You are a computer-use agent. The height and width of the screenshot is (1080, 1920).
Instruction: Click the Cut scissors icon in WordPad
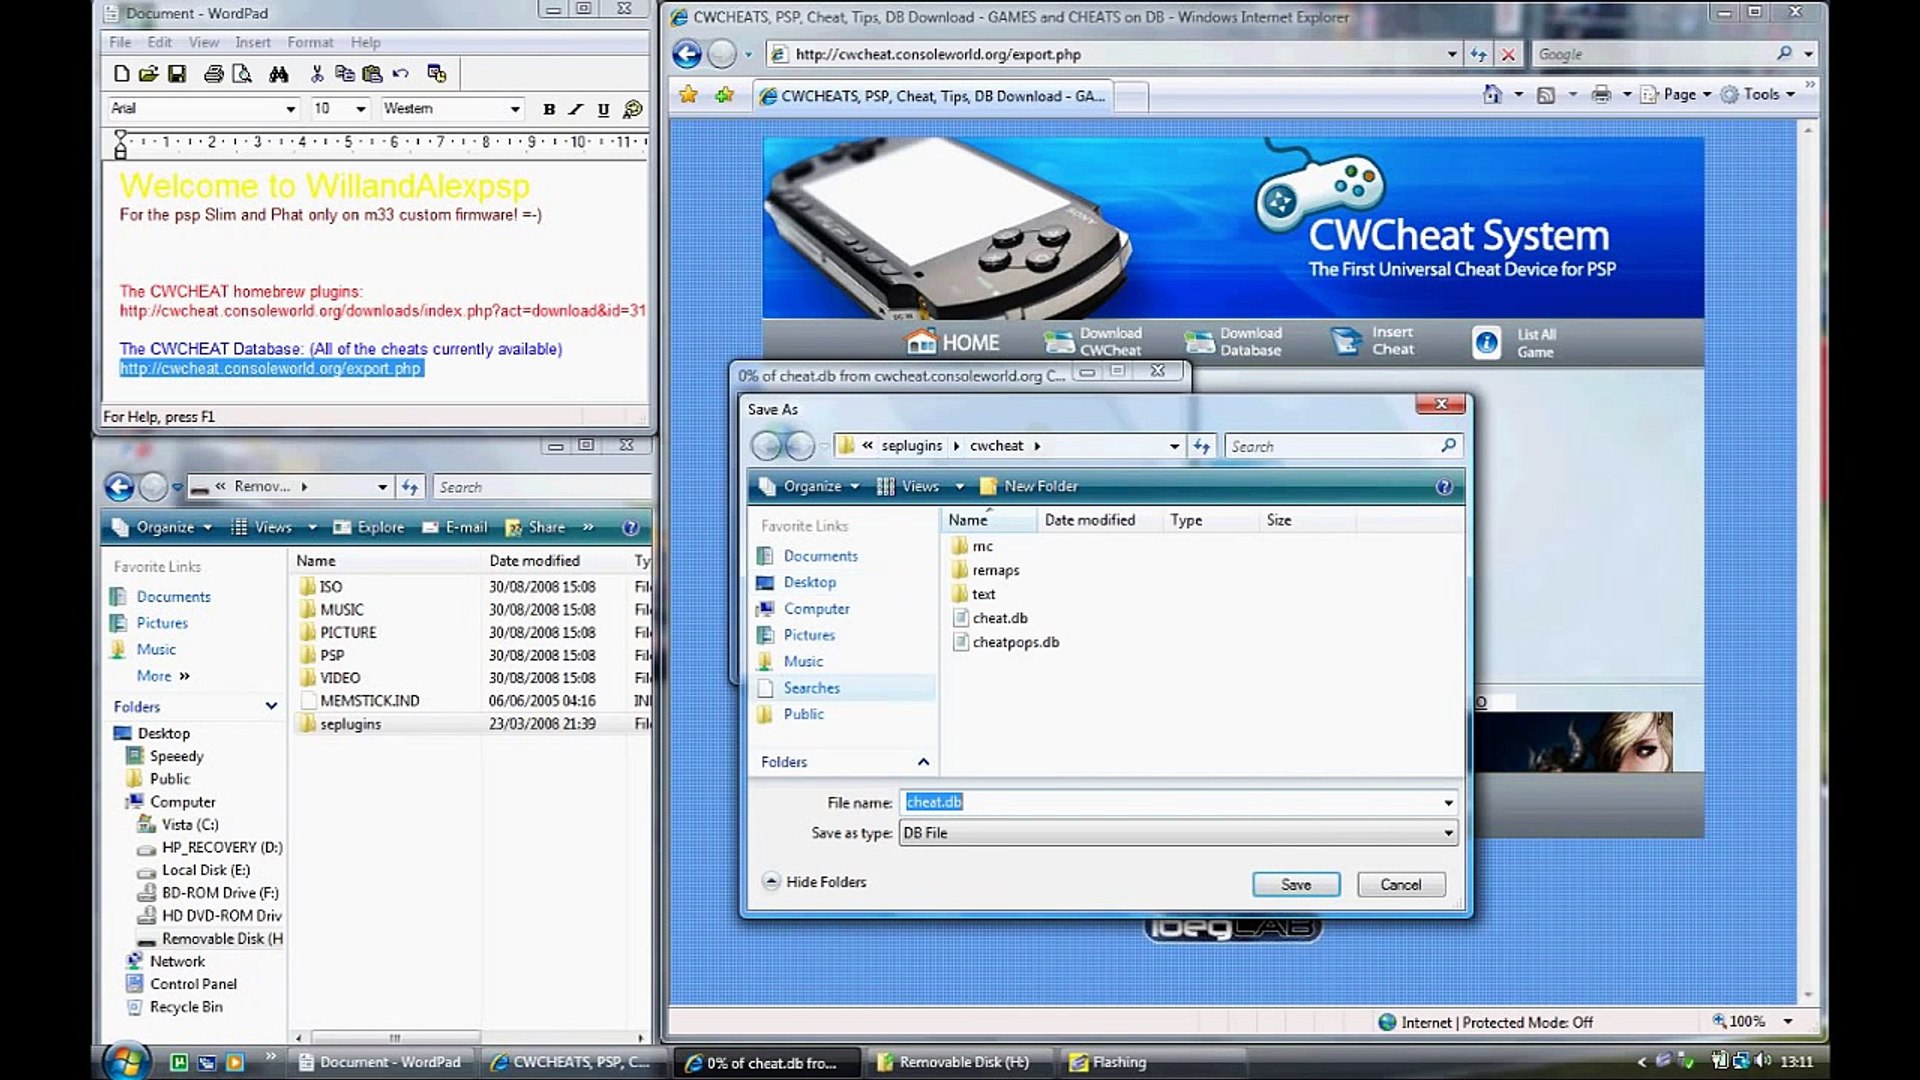pos(317,74)
